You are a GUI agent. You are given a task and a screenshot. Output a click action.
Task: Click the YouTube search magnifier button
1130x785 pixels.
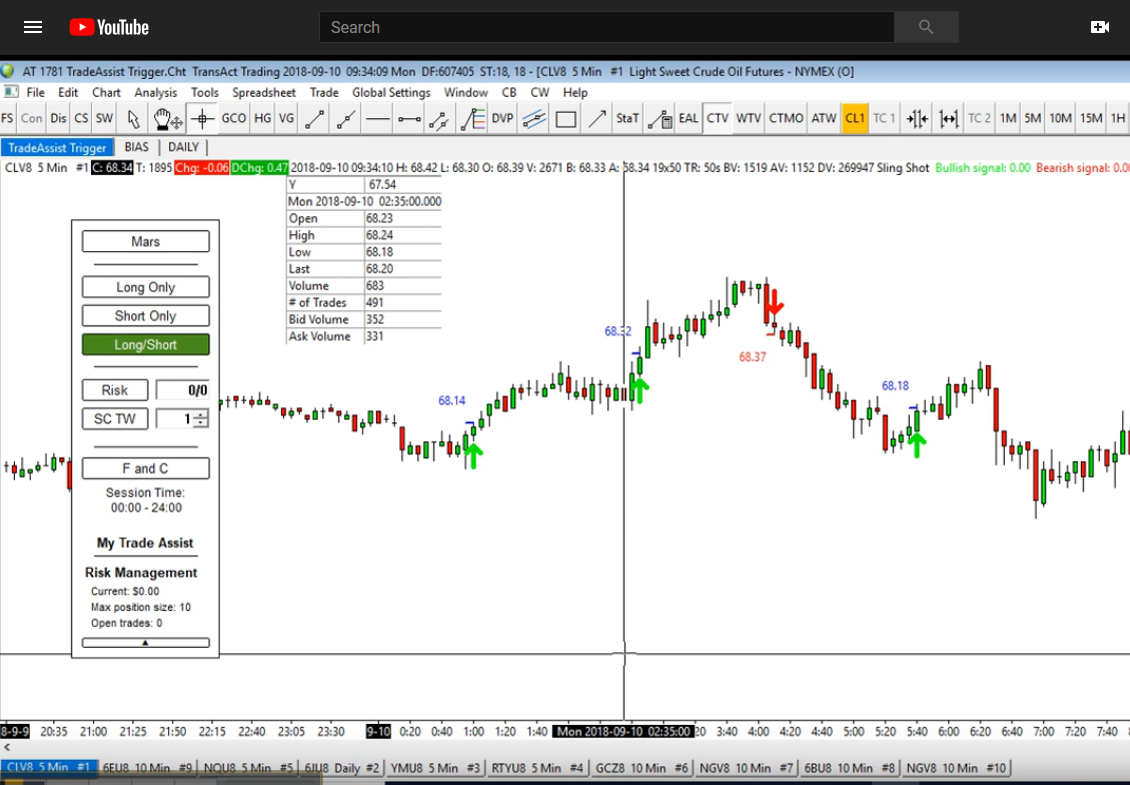click(x=926, y=27)
